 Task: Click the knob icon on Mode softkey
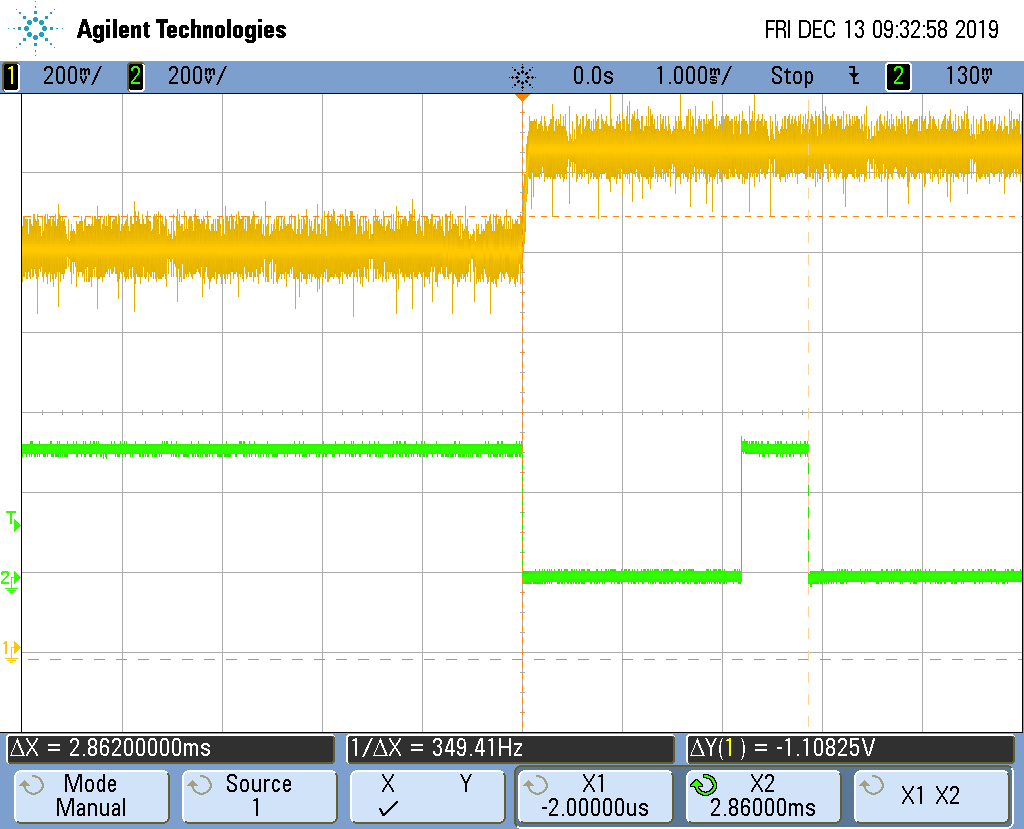click(x=31, y=785)
